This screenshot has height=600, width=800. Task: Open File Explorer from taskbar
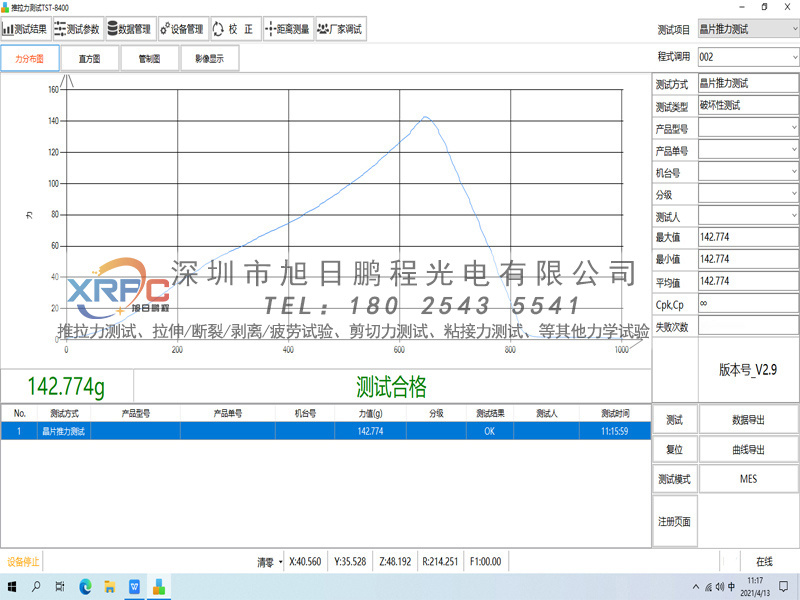(x=110, y=587)
